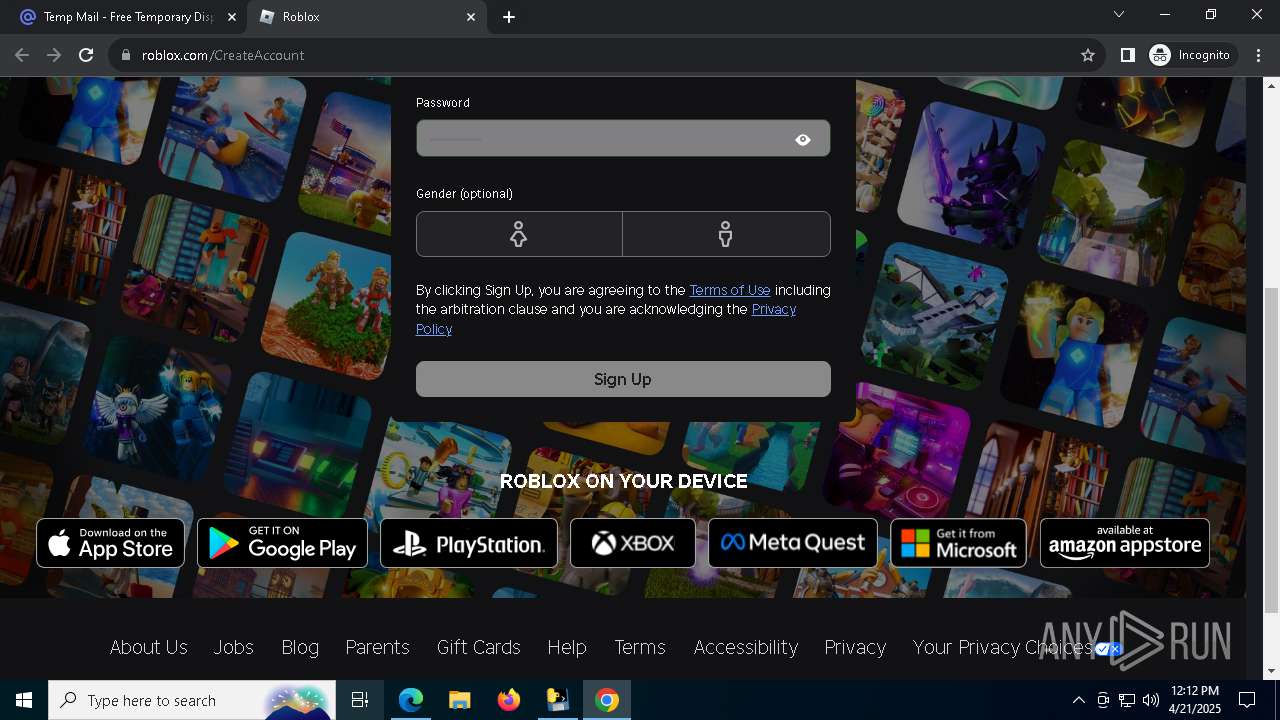Show hidden system tray icons
The width and height of the screenshot is (1280, 720).
(x=1078, y=700)
